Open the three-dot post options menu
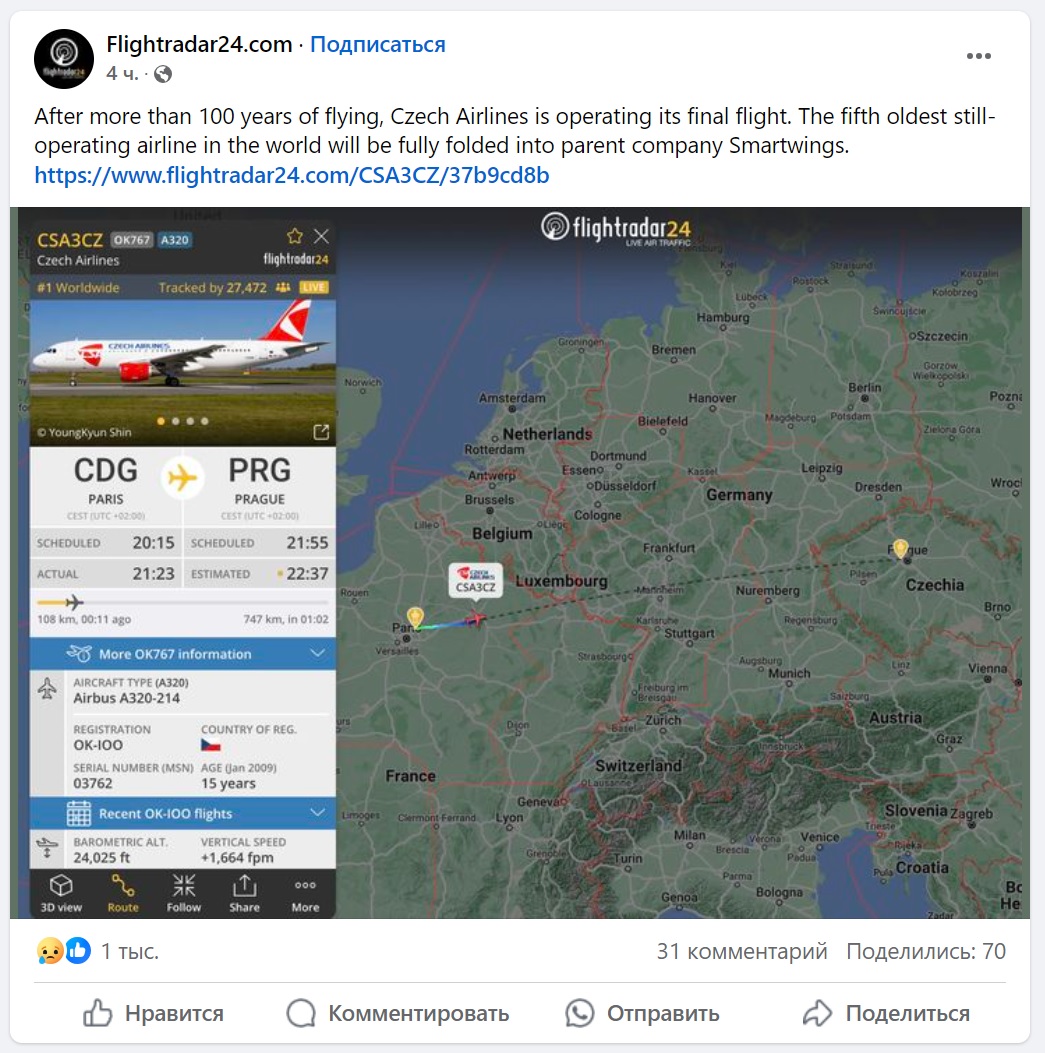This screenshot has width=1045, height=1053. [x=979, y=56]
